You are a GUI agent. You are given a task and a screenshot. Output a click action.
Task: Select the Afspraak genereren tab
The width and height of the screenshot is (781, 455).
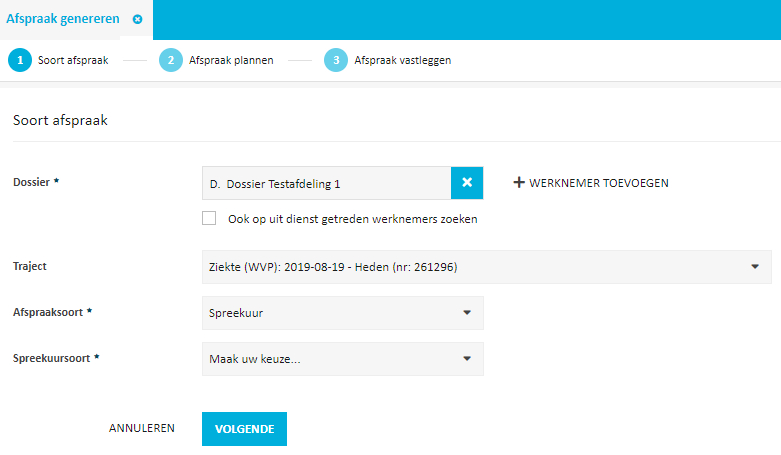pos(63,19)
